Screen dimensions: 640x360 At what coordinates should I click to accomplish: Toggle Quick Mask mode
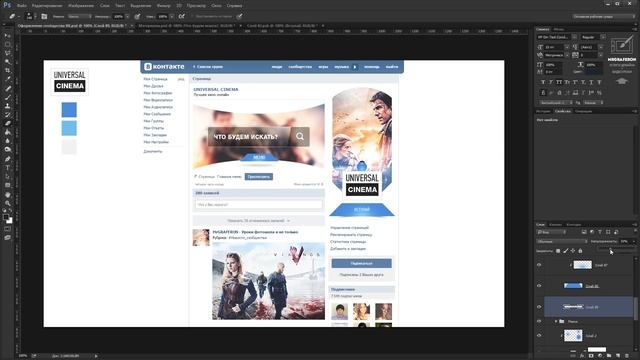click(7, 229)
